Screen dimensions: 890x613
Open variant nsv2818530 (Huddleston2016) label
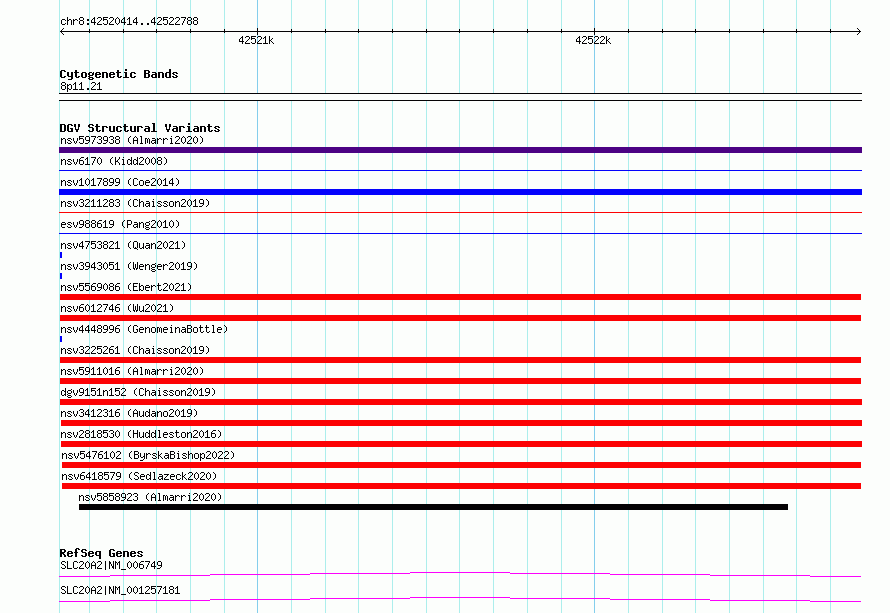(x=141, y=434)
